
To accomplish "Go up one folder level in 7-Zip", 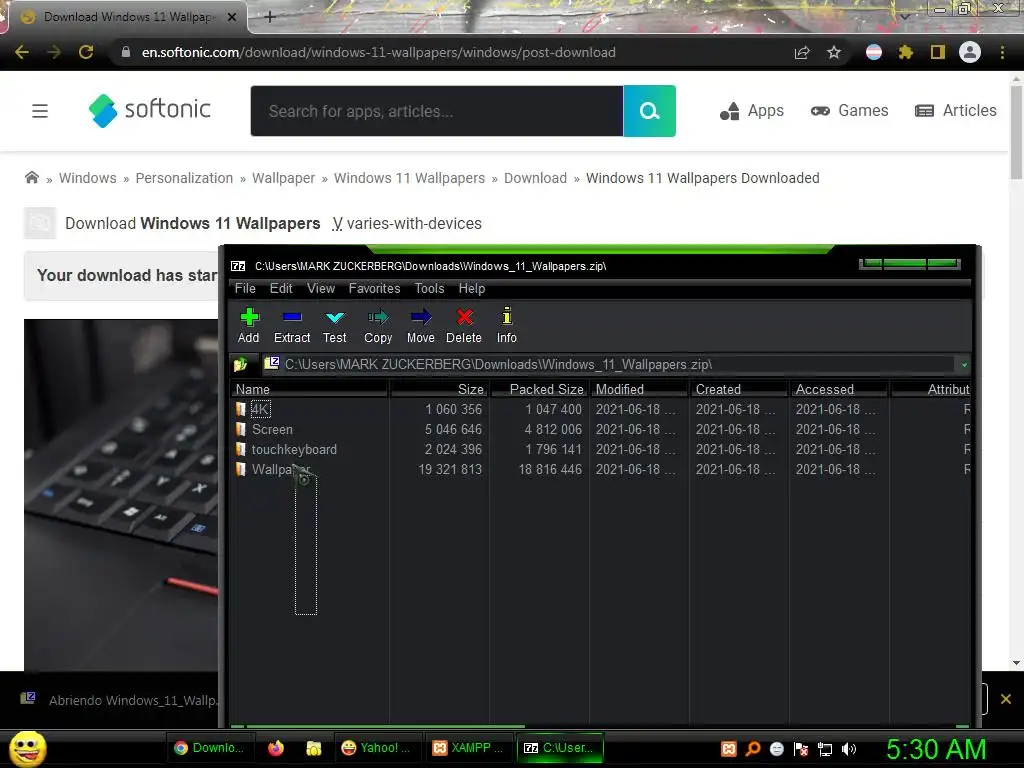I will (x=241, y=364).
